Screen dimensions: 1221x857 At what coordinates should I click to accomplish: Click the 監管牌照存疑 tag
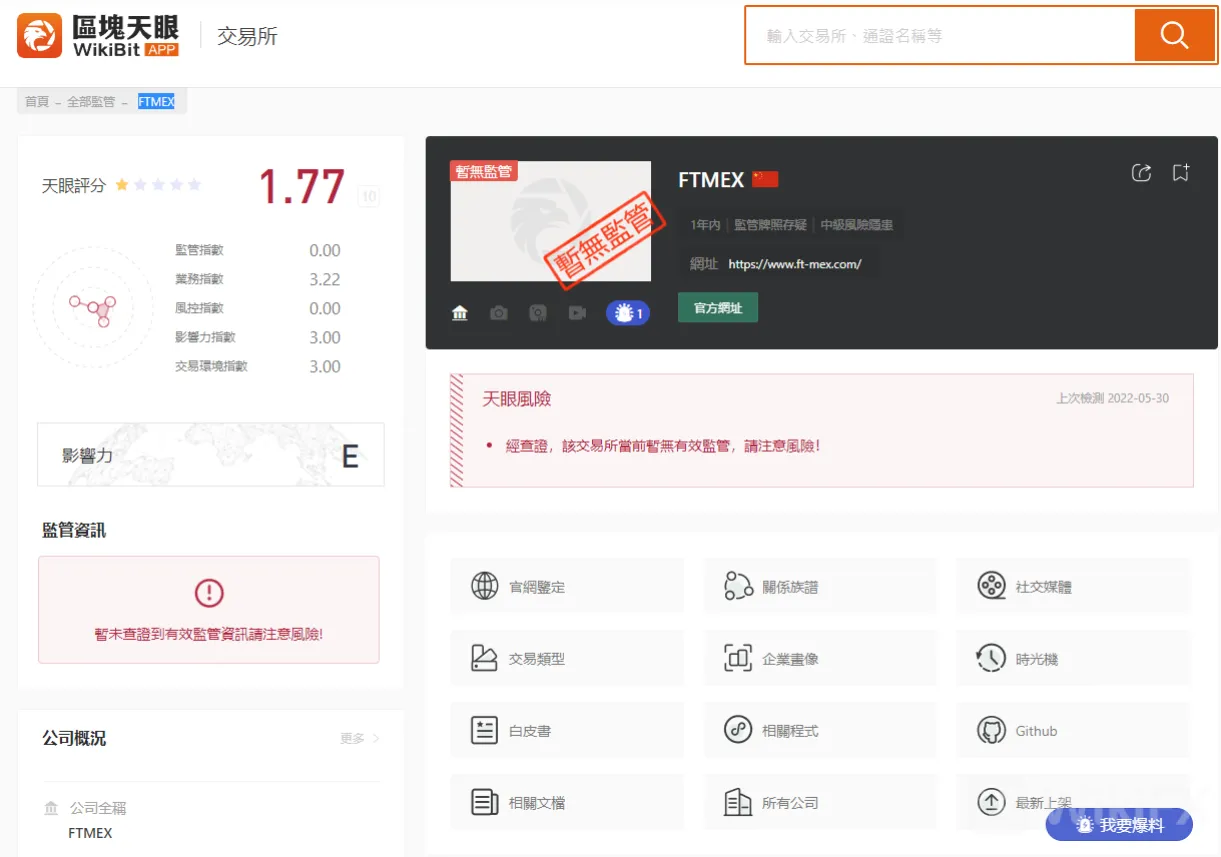click(770, 225)
